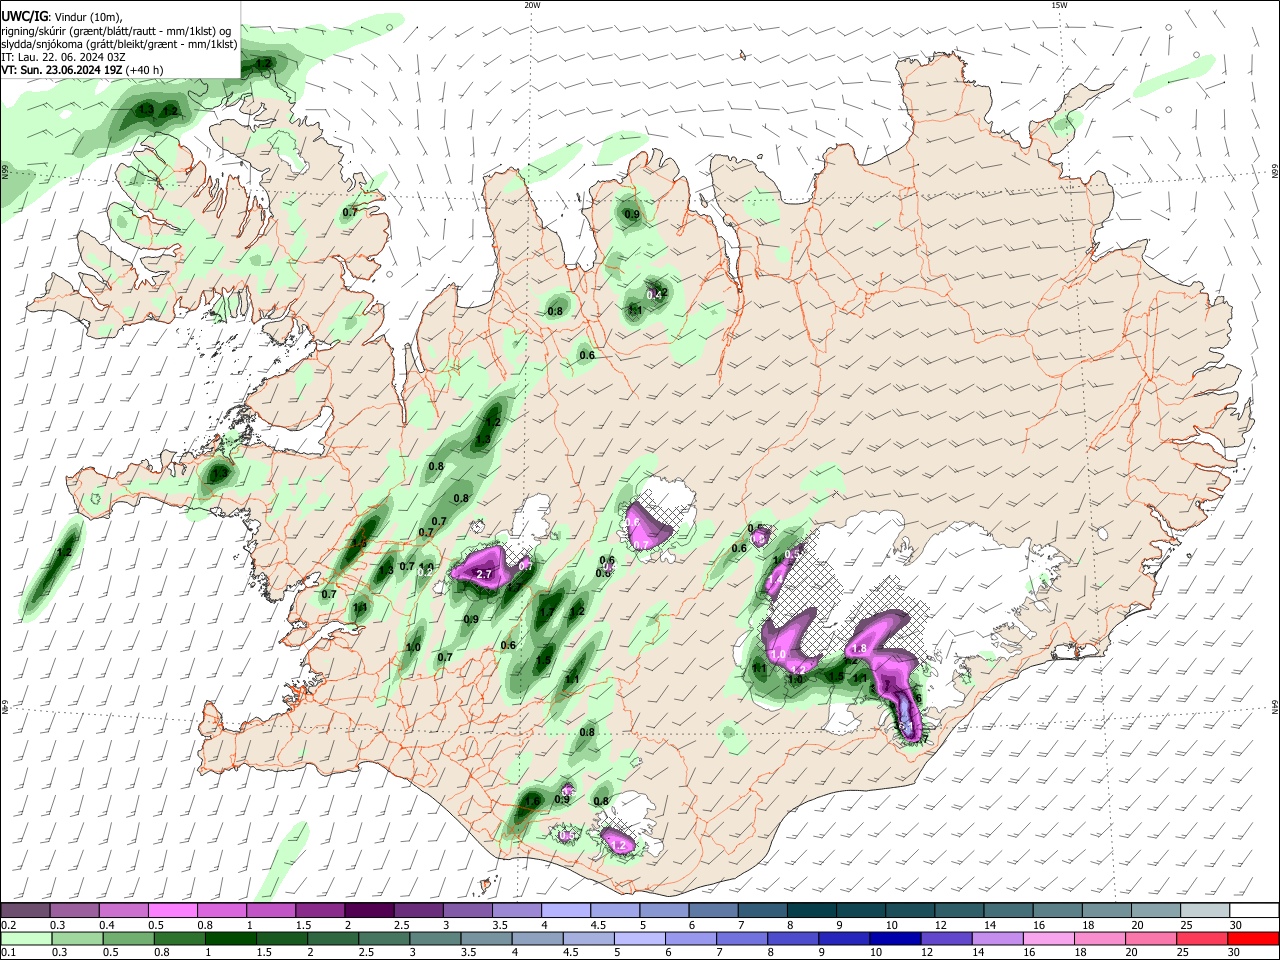
Task: Click the pale green 0.1 swatch on rain scale
Action: tap(25, 938)
